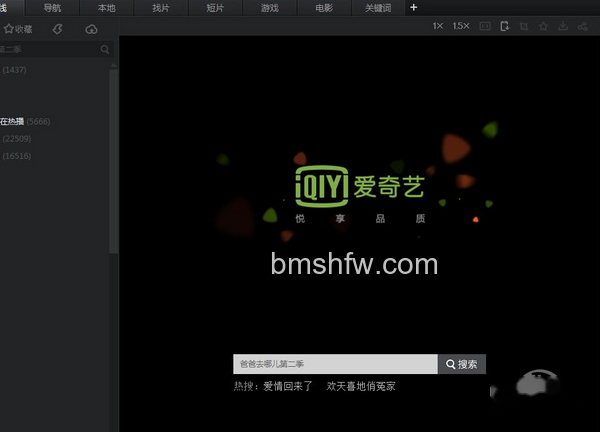The image size is (600, 432).
Task: Switch to the 关键词 tab
Action: click(378, 8)
